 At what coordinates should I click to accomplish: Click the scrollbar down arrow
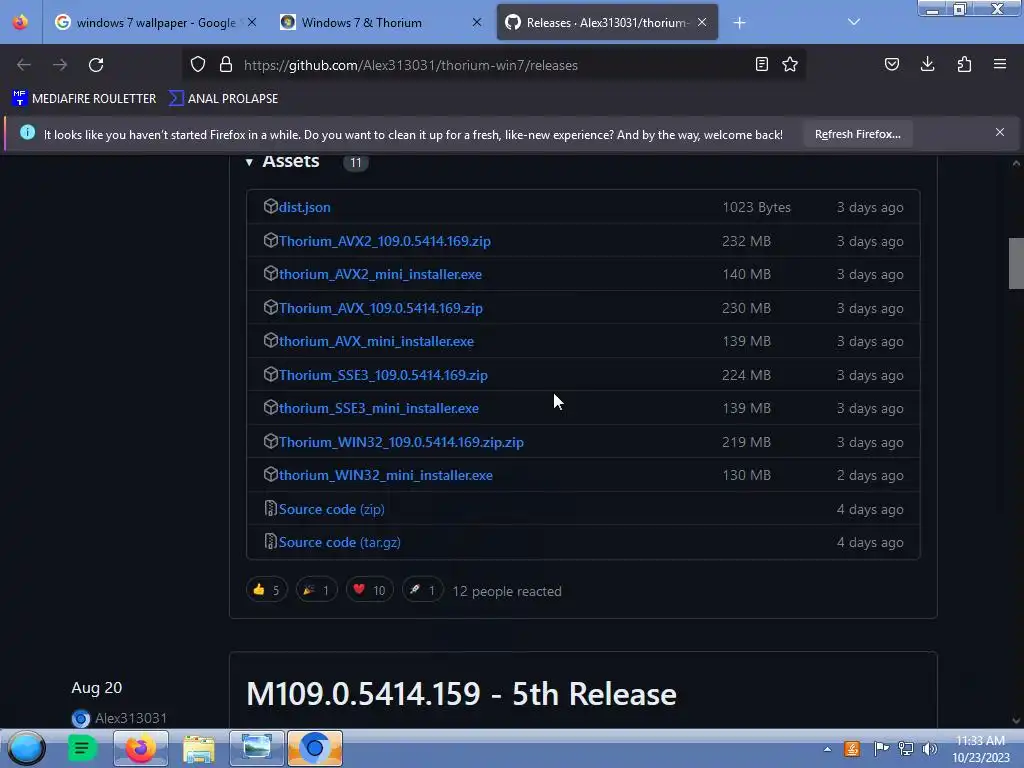point(1016,721)
